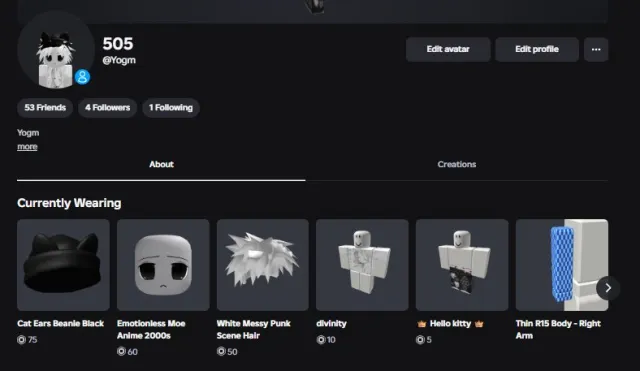Click the crown icon after Hello kitty
This screenshot has height=371, width=640.
click(x=479, y=324)
